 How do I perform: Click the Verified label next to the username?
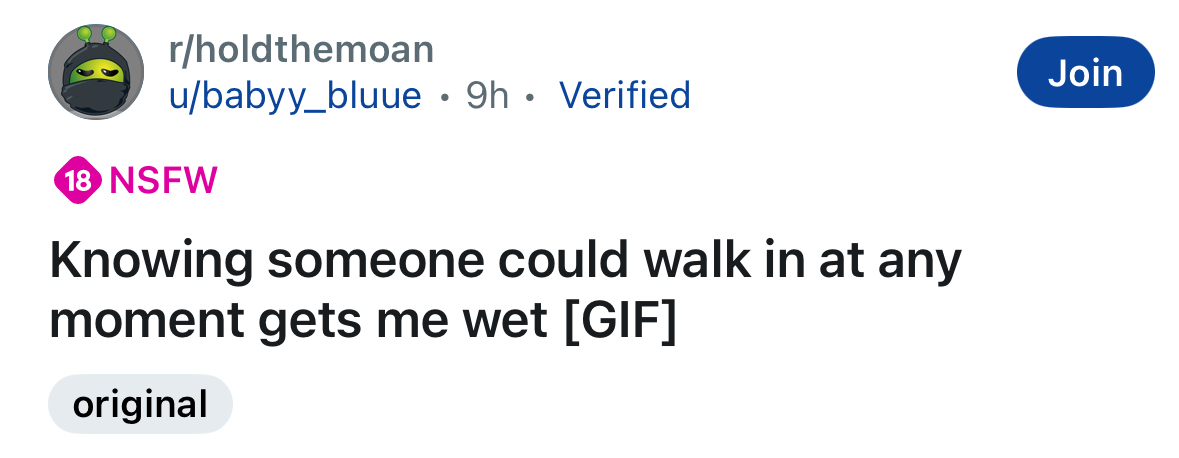(624, 95)
